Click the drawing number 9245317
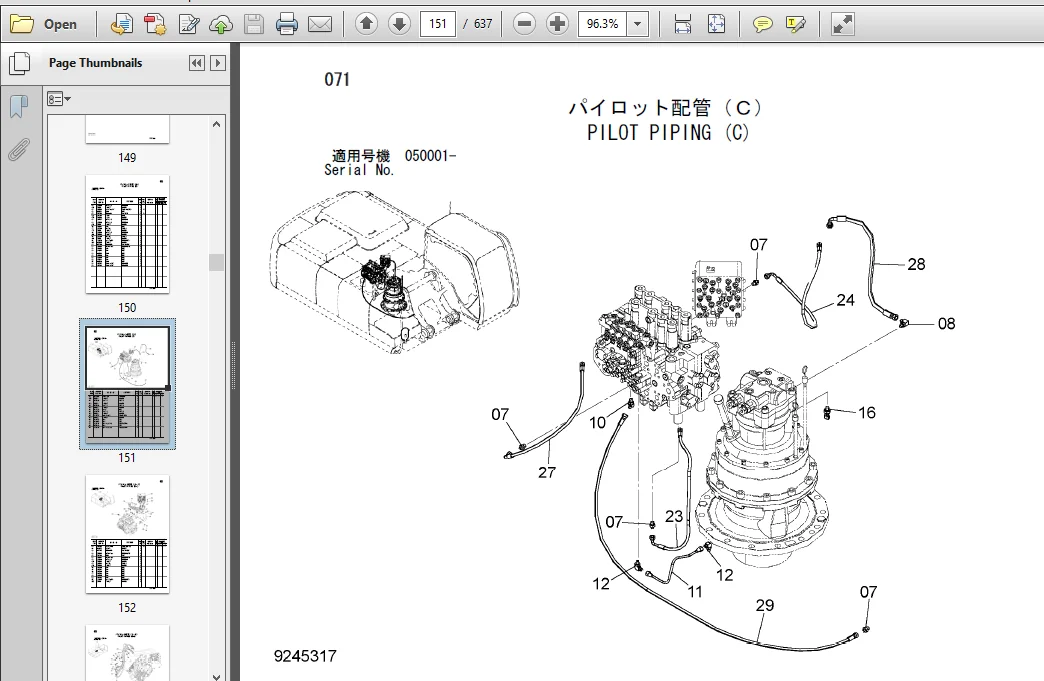This screenshot has height=681, width=1044. tap(305, 656)
